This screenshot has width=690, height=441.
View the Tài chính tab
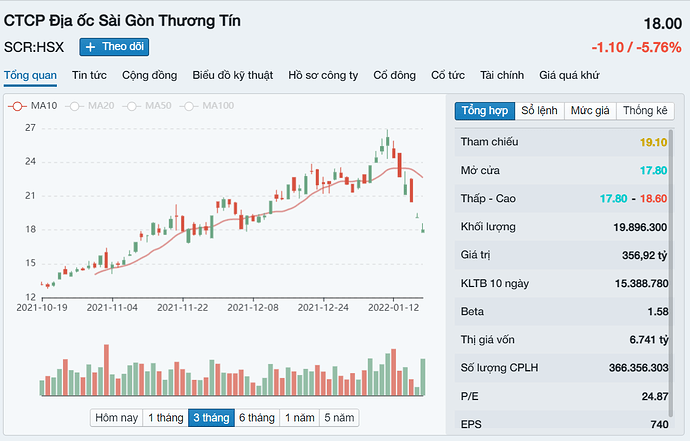point(502,75)
